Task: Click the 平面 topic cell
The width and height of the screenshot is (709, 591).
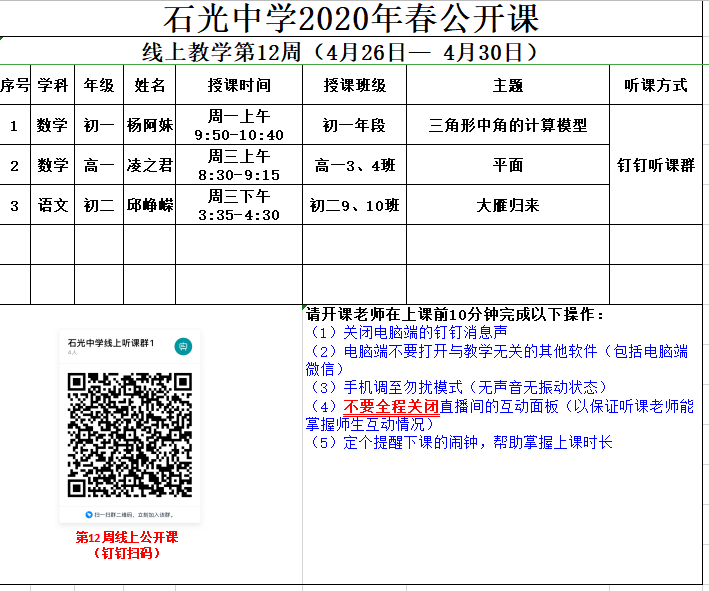Action: tap(507, 166)
